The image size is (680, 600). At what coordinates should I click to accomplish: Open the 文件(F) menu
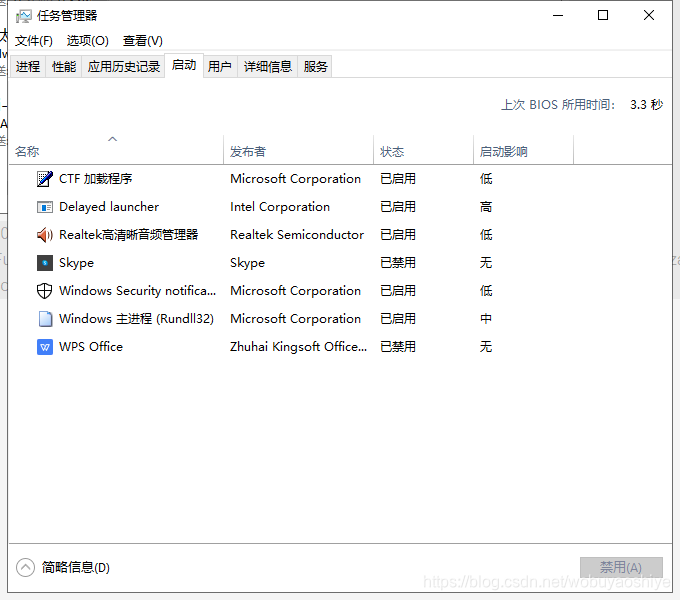[x=34, y=41]
